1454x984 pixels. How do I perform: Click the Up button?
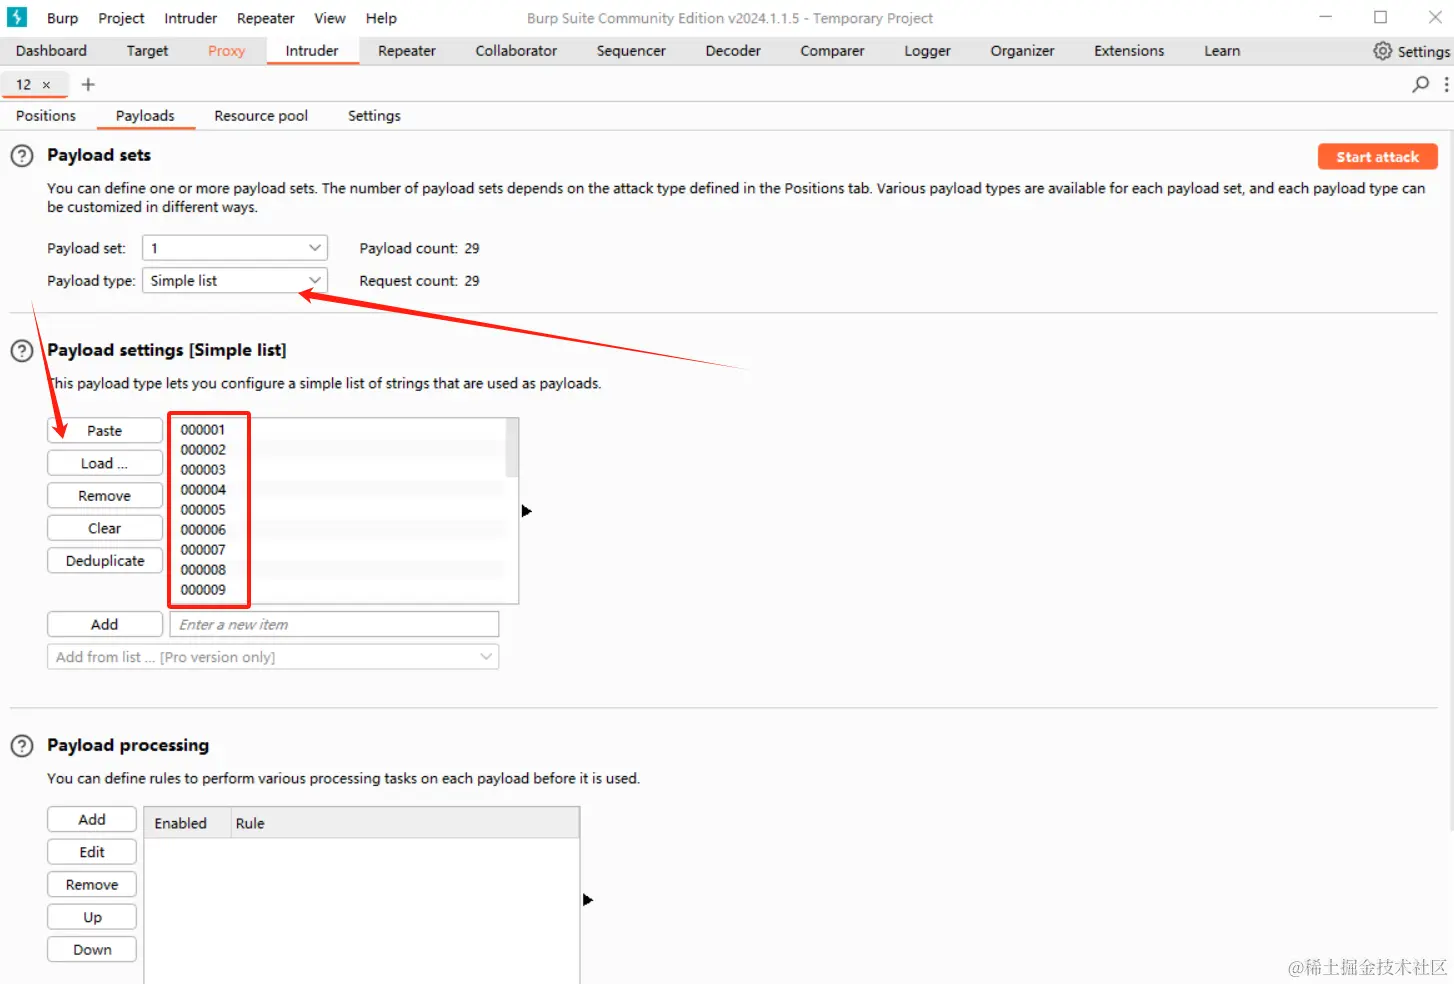click(x=92, y=917)
